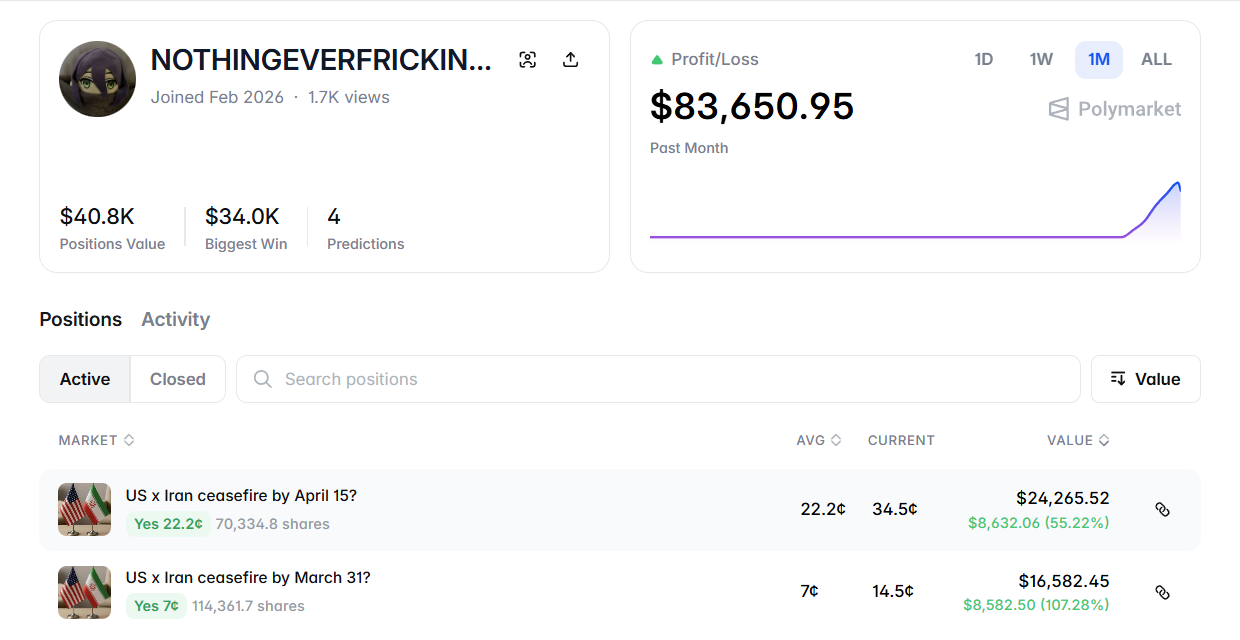This screenshot has height=640, width=1240.
Task: Sort positions by AVG column
Action: point(818,440)
